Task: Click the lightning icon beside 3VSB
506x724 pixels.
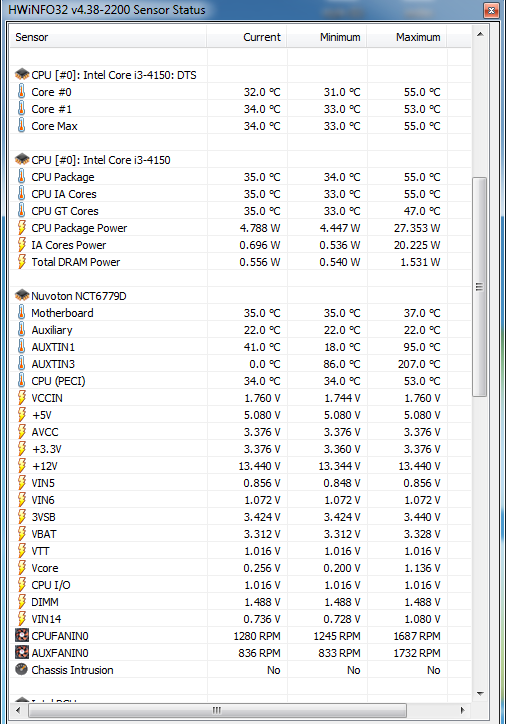Action: [x=22, y=517]
